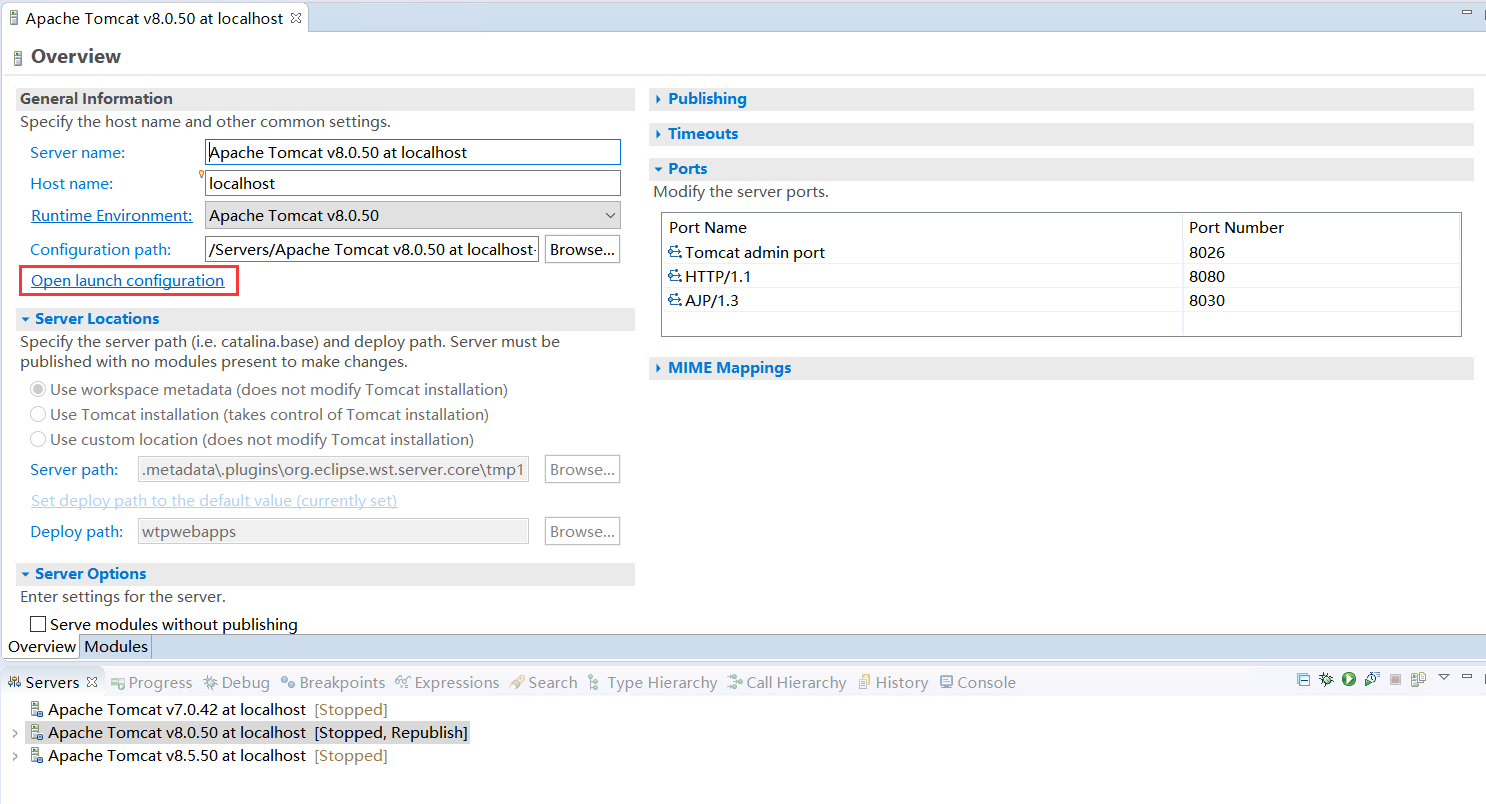Viewport: 1486px width, 804px height.
Task: Click the HTTP/1.1 port row icon
Action: tap(675, 276)
